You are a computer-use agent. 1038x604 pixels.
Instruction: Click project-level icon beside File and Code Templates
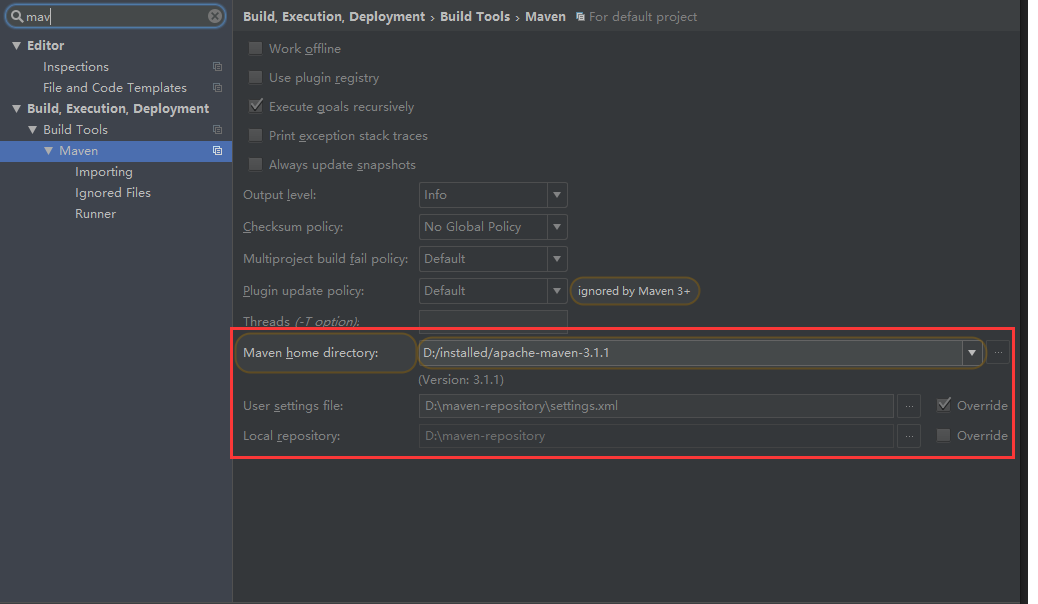217,87
